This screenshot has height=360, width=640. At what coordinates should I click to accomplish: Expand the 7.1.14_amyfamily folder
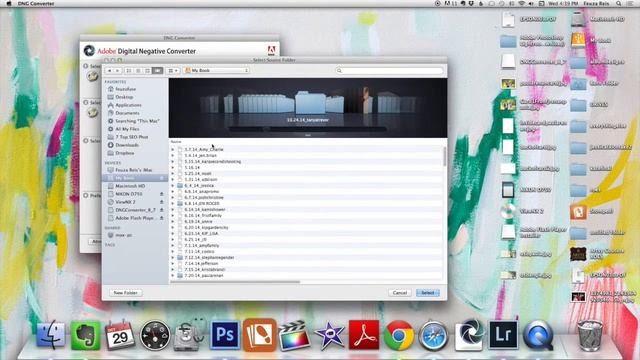172,245
